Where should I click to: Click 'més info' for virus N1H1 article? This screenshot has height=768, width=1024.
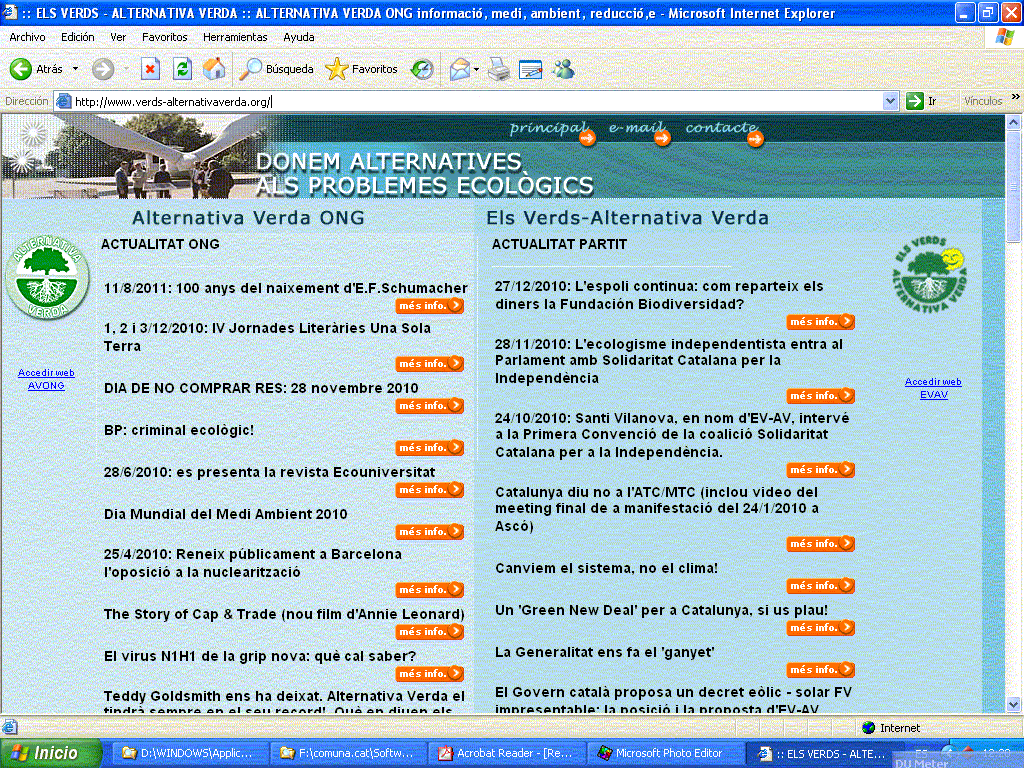[x=430, y=674]
